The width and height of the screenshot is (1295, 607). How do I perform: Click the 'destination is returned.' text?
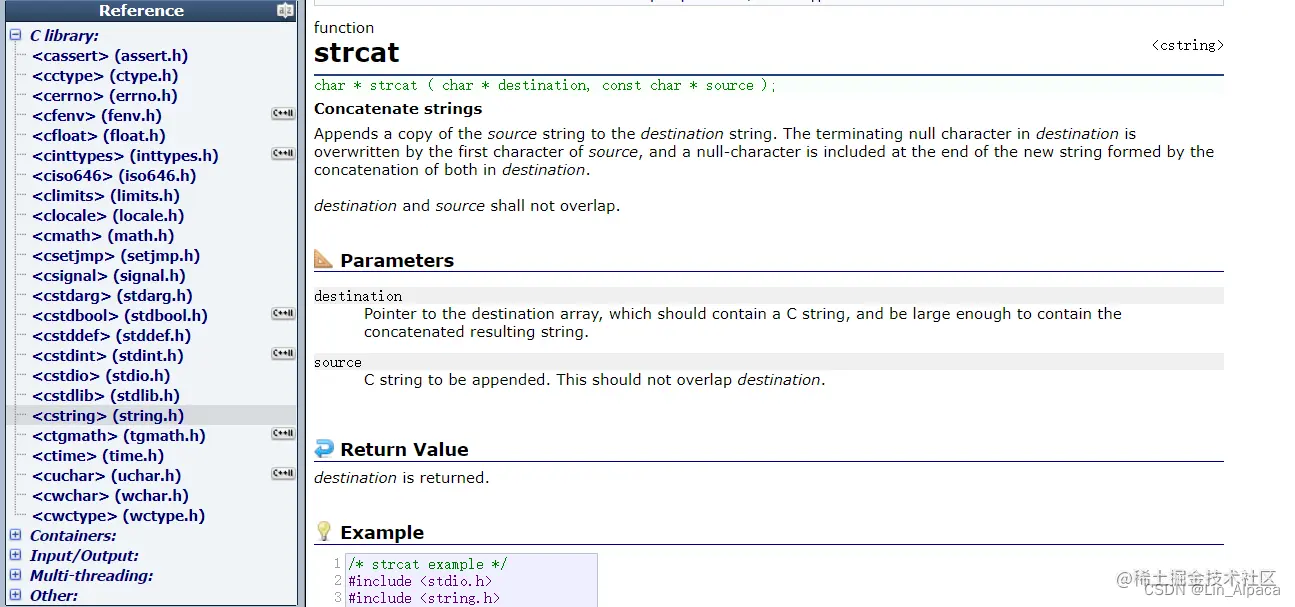pyautogui.click(x=402, y=478)
